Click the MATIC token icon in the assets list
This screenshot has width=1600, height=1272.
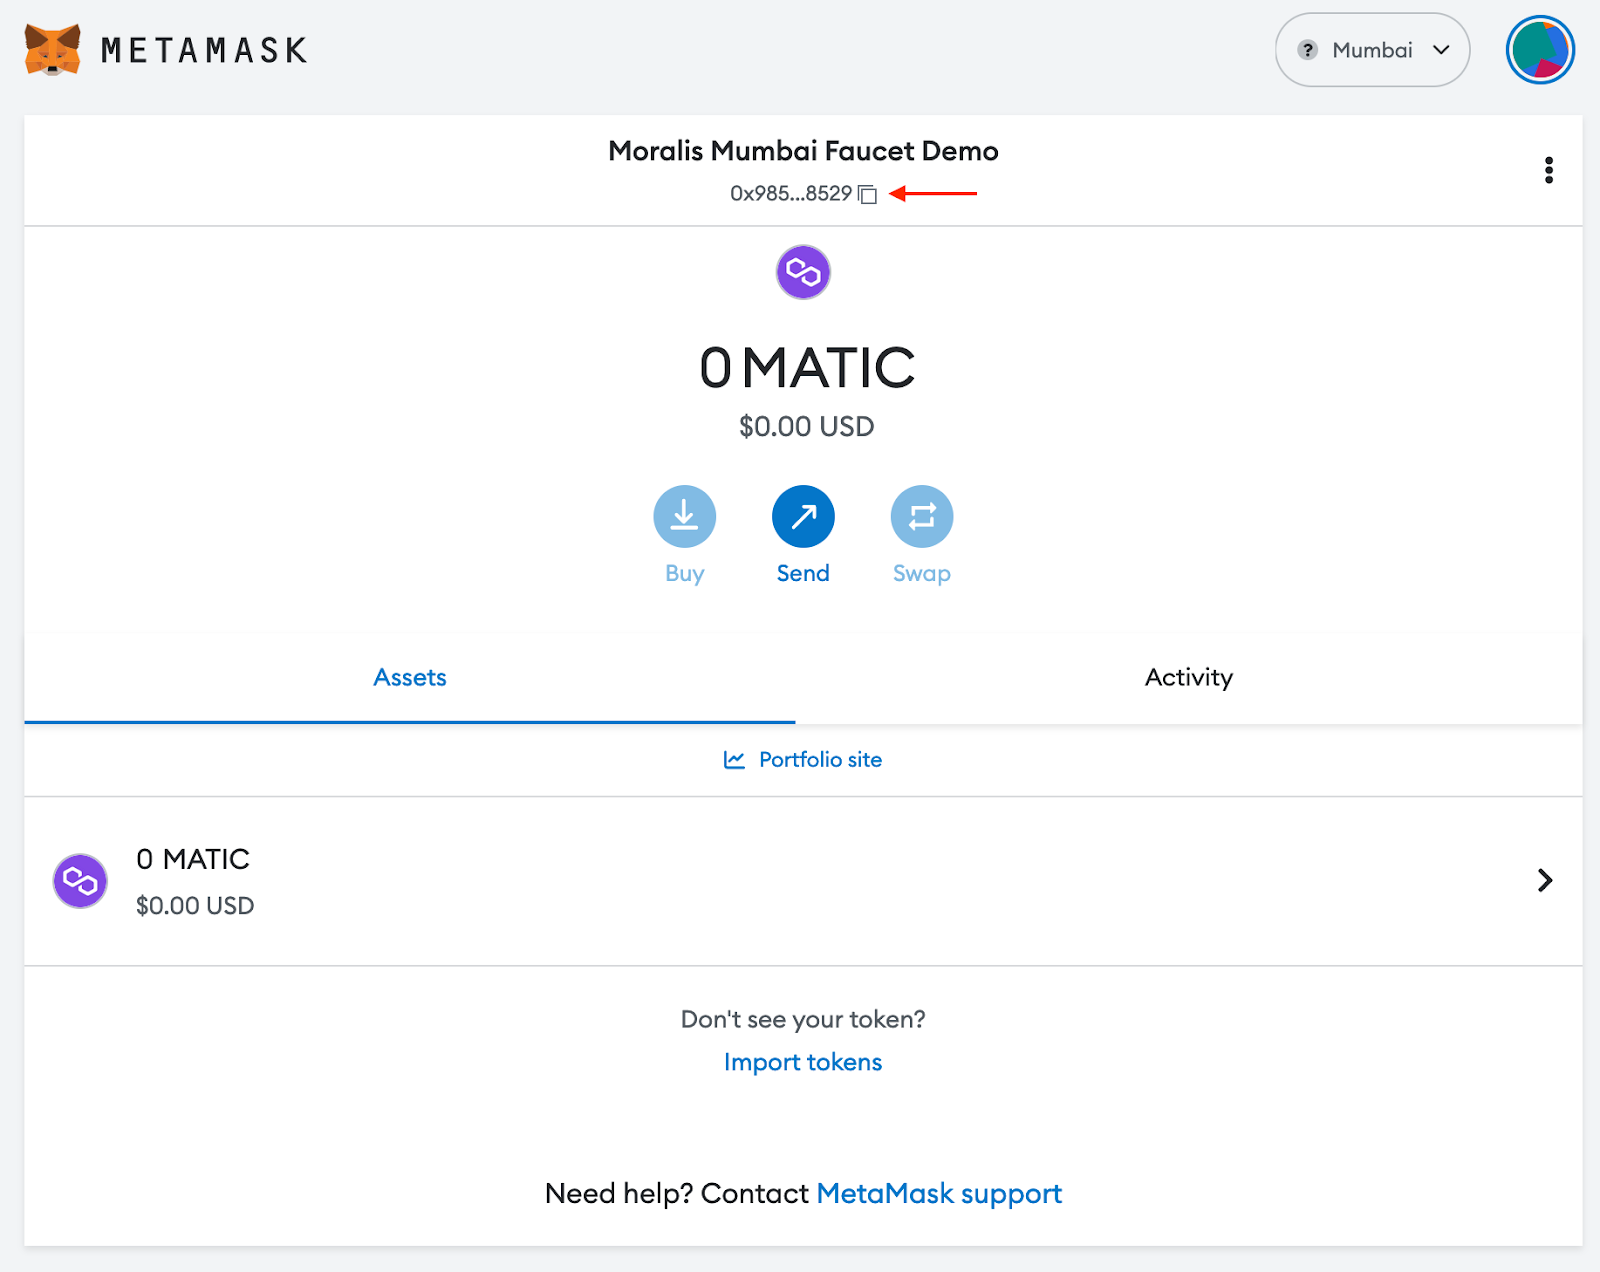[x=80, y=881]
